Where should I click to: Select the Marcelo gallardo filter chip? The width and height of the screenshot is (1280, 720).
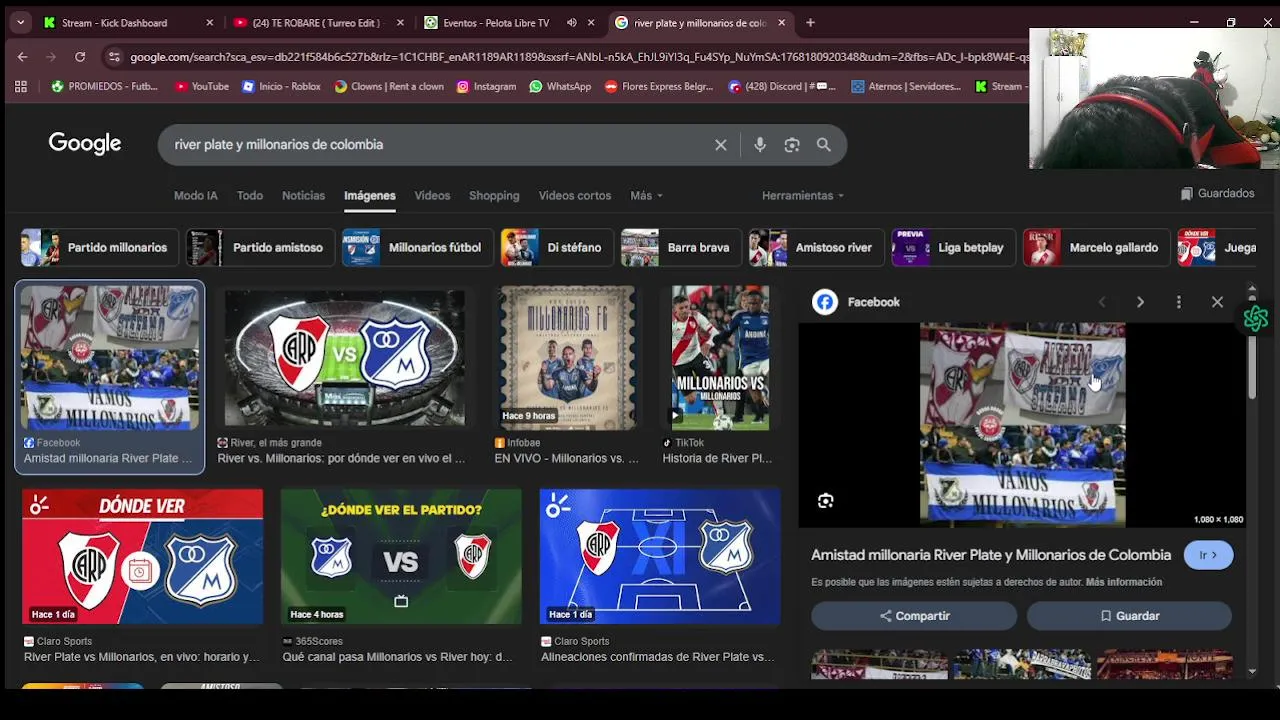[x=1095, y=248]
